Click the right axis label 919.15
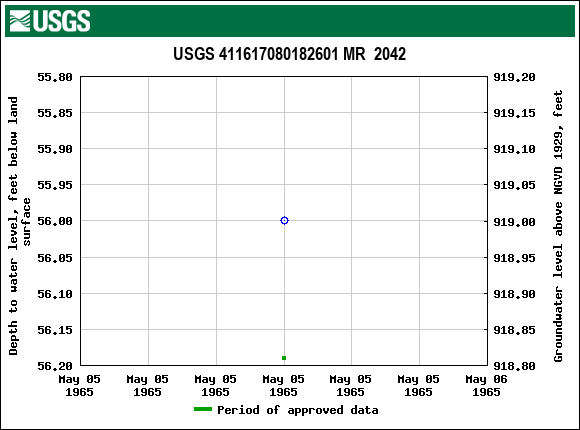This screenshot has width=580, height=430. click(x=514, y=113)
